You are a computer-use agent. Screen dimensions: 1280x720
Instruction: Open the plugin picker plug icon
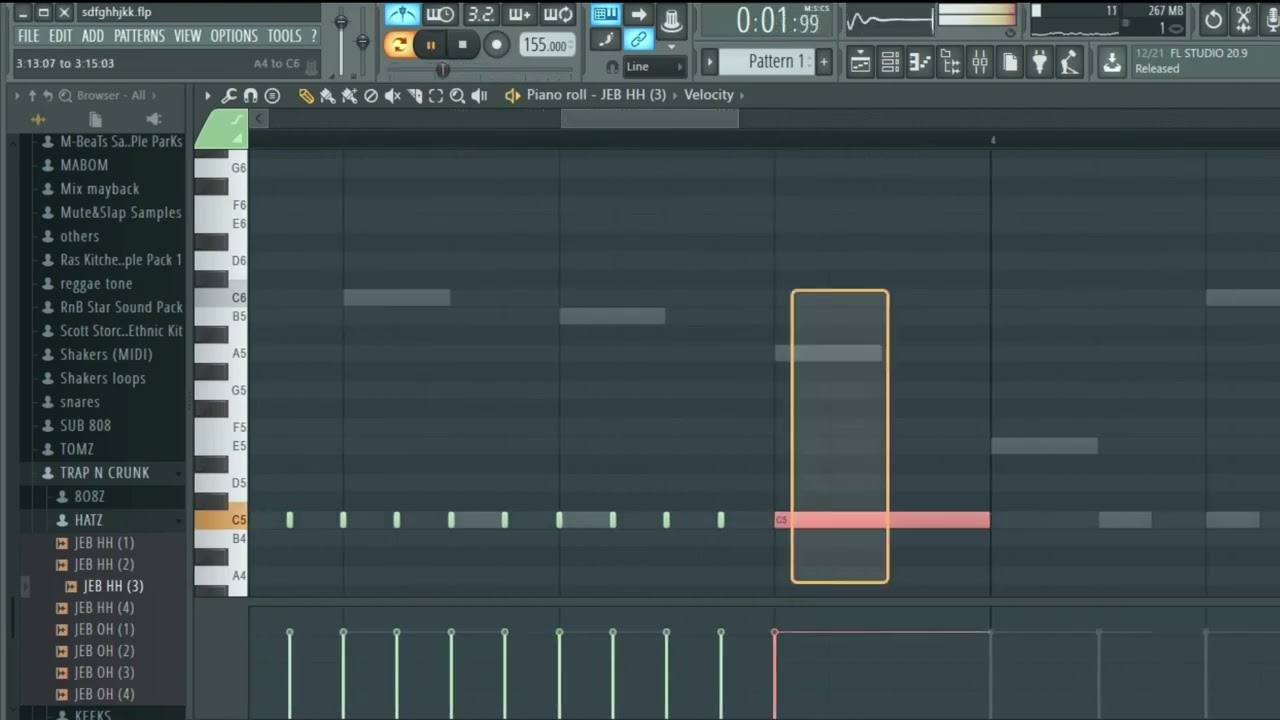1040,63
